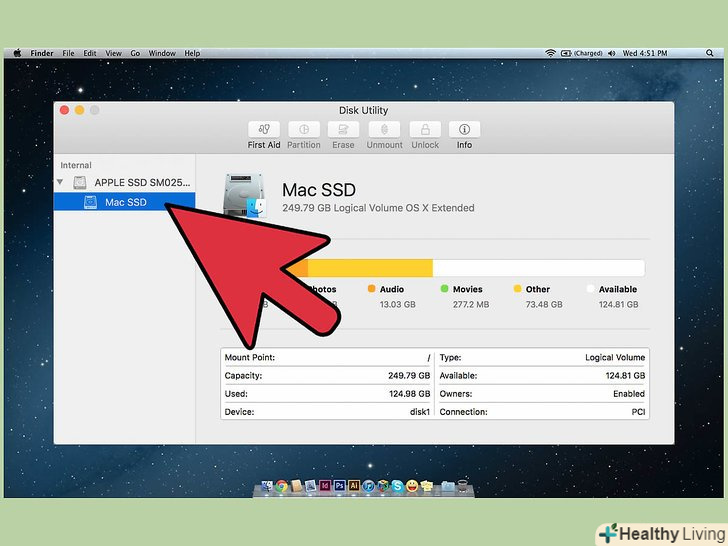Click the storage usage bar
728x546 pixels.
point(432,268)
